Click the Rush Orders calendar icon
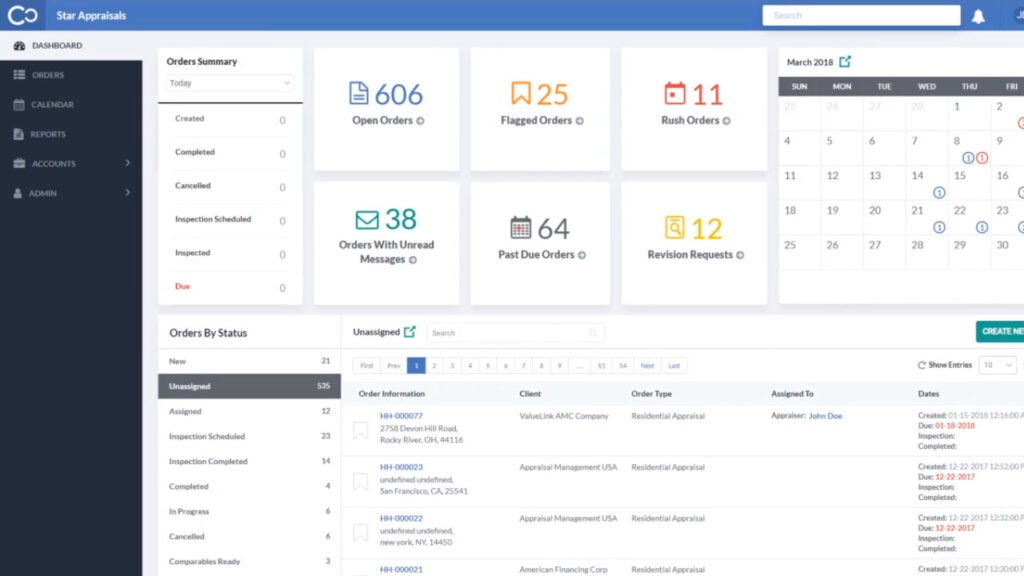This screenshot has width=1024, height=576. coord(675,93)
